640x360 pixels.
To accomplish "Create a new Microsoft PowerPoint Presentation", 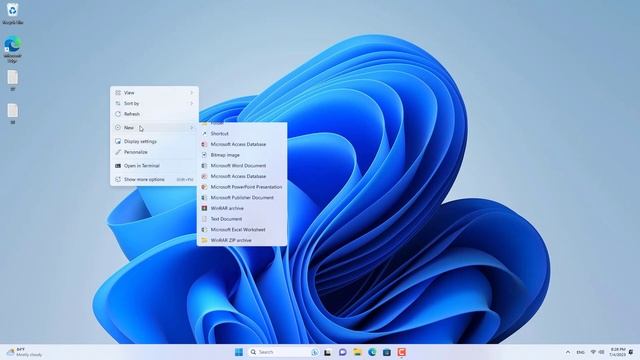I will [x=242, y=187].
